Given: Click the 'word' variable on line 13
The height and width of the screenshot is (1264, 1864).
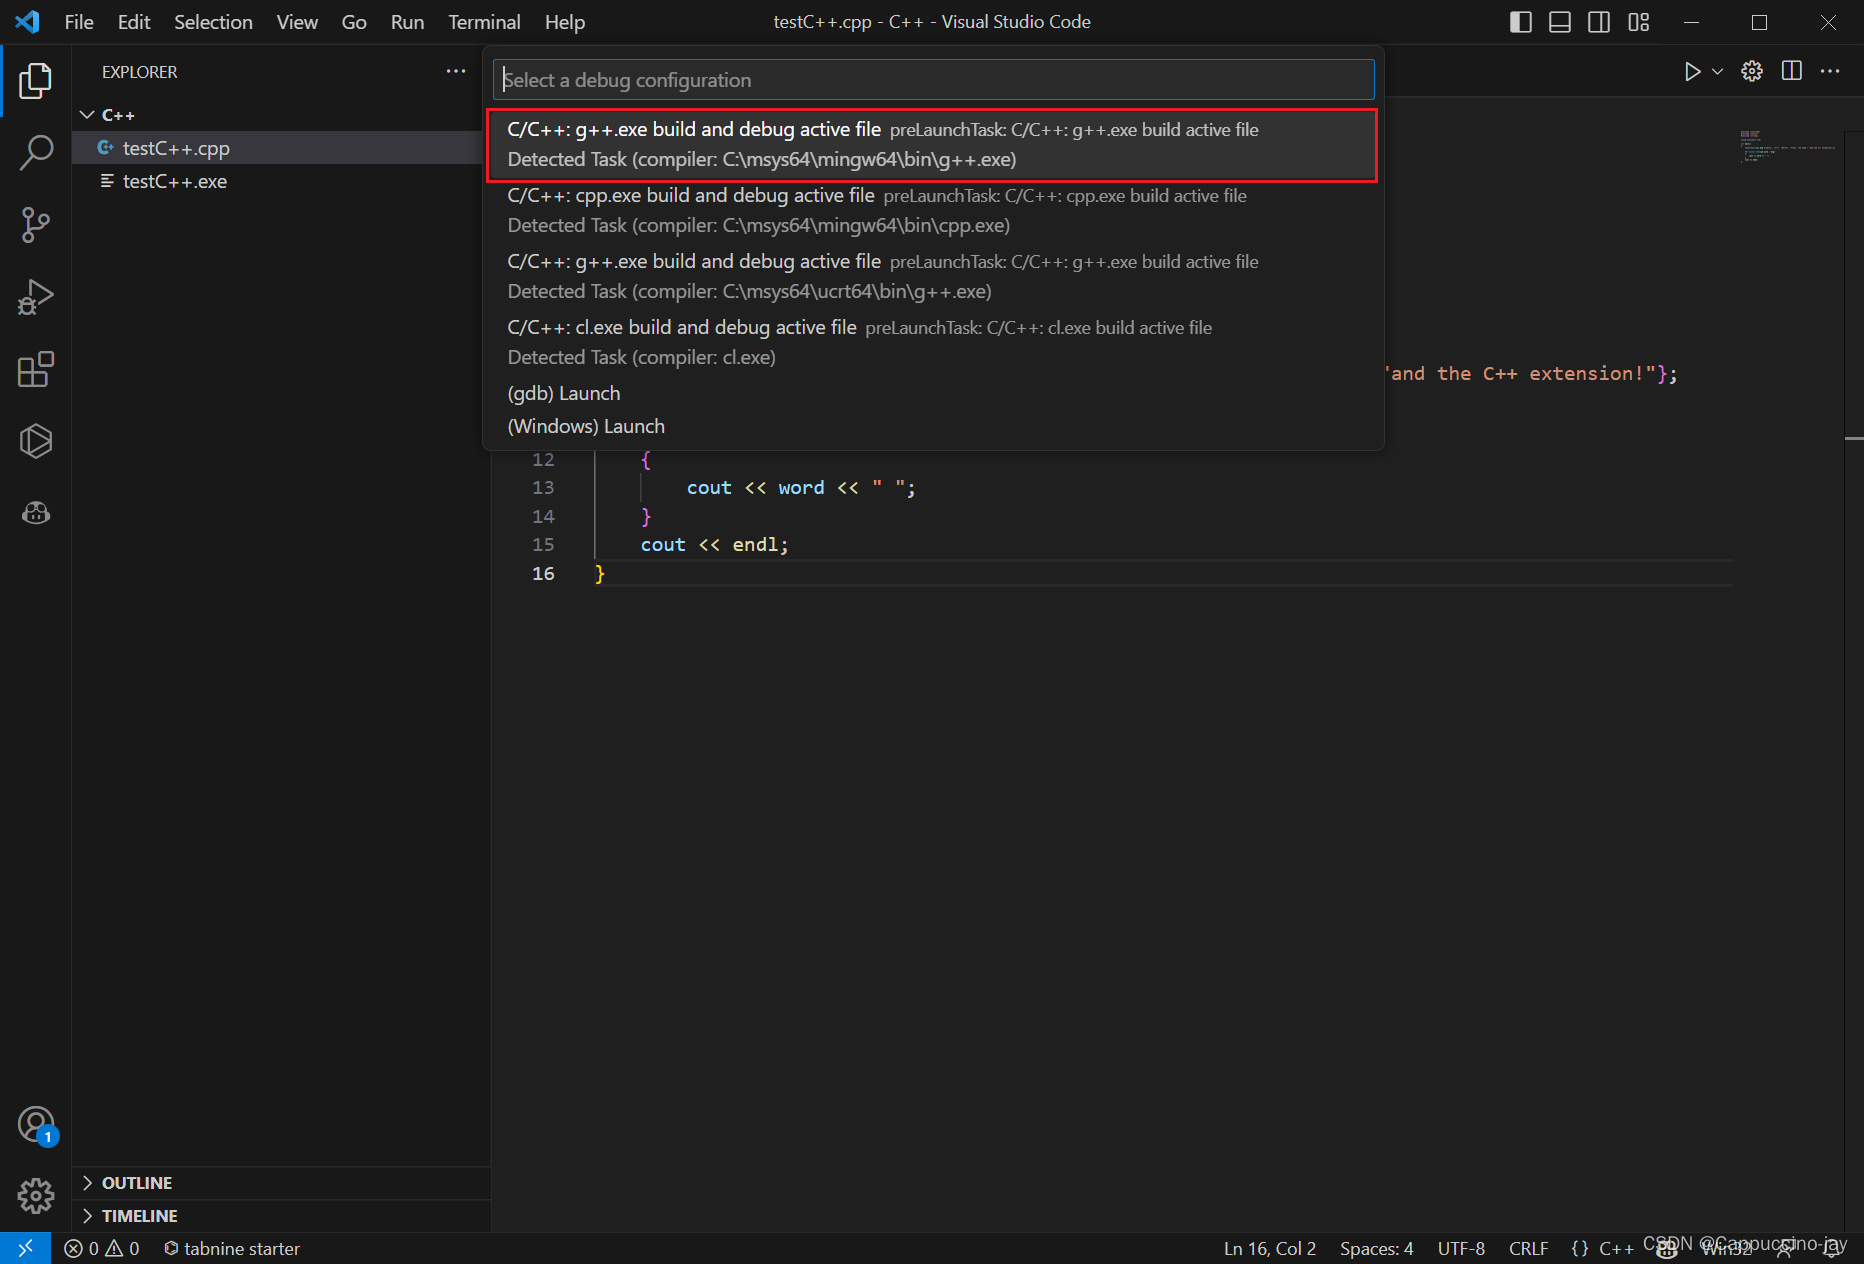Looking at the screenshot, I should 801,488.
